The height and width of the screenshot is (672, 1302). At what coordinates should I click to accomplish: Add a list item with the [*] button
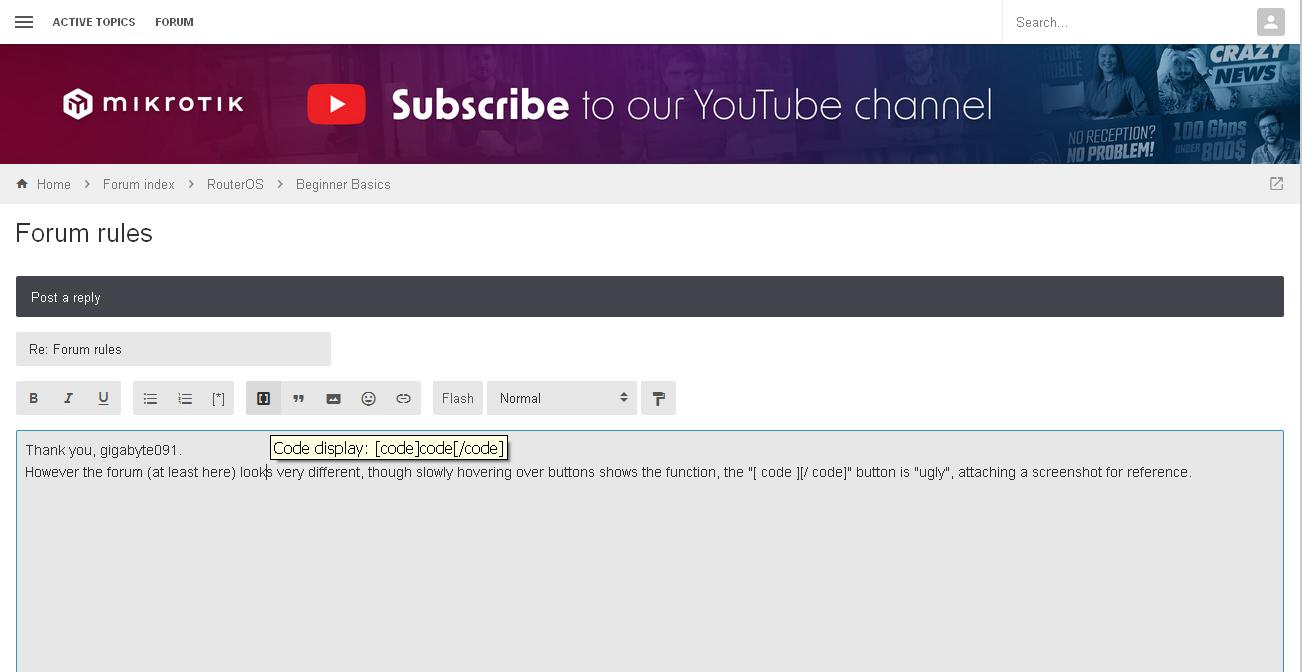218,398
